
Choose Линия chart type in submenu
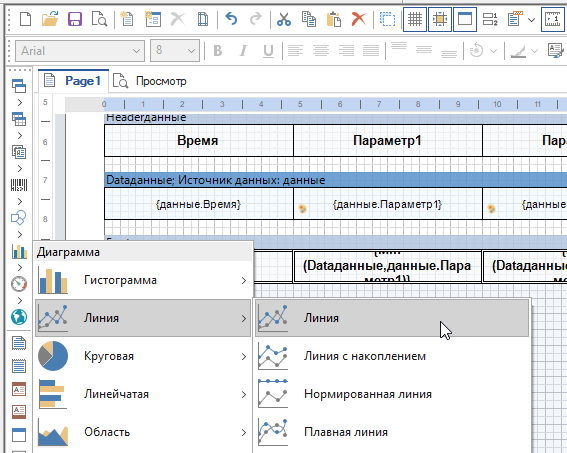coord(392,318)
